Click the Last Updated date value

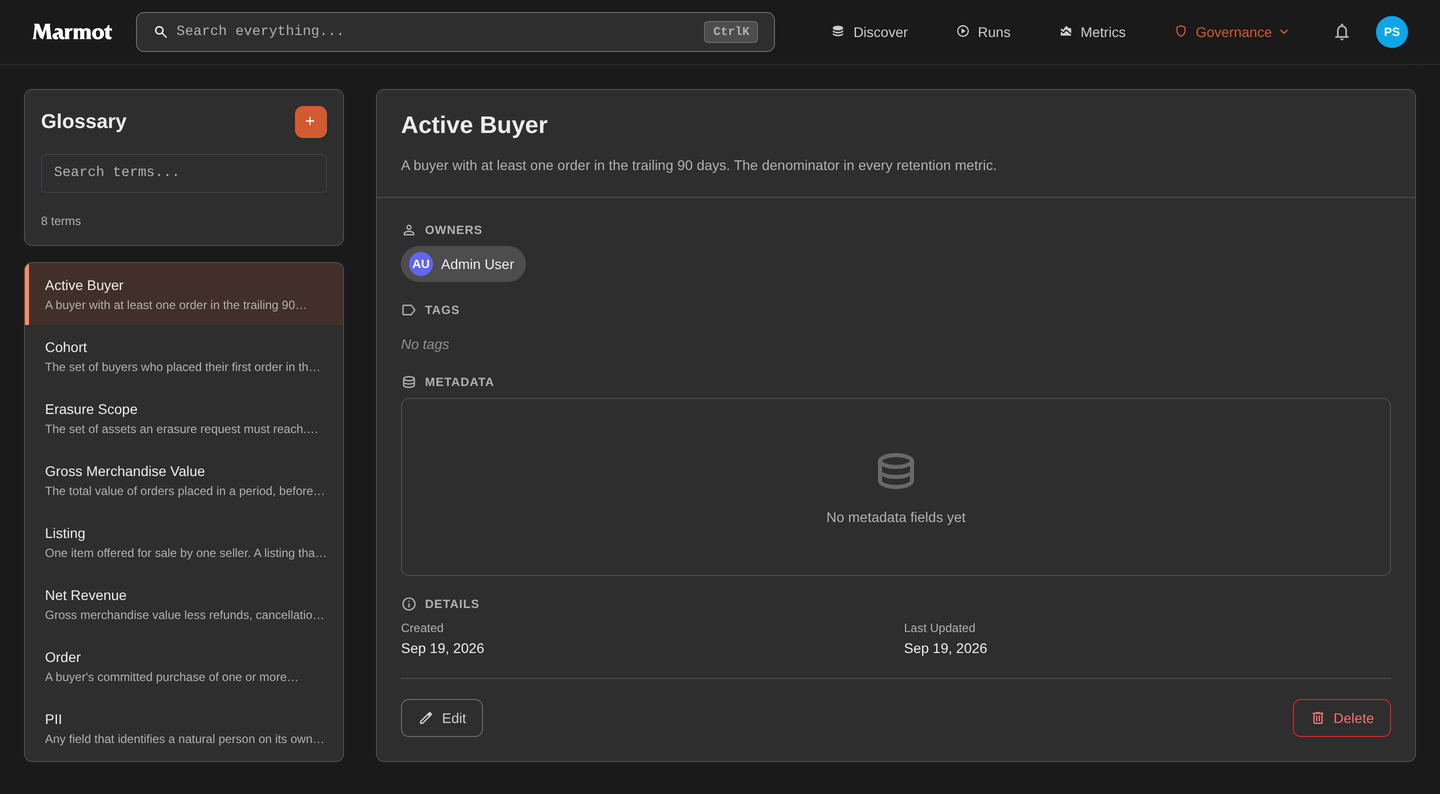(x=945, y=648)
